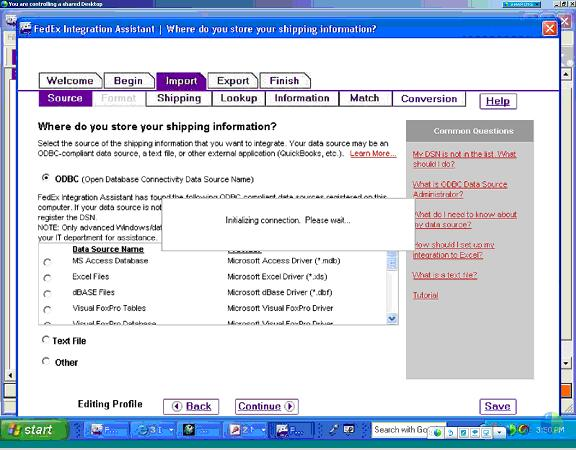Click the globe icon in floating toolbar
This screenshot has width=576, height=450.
(x=437, y=433)
